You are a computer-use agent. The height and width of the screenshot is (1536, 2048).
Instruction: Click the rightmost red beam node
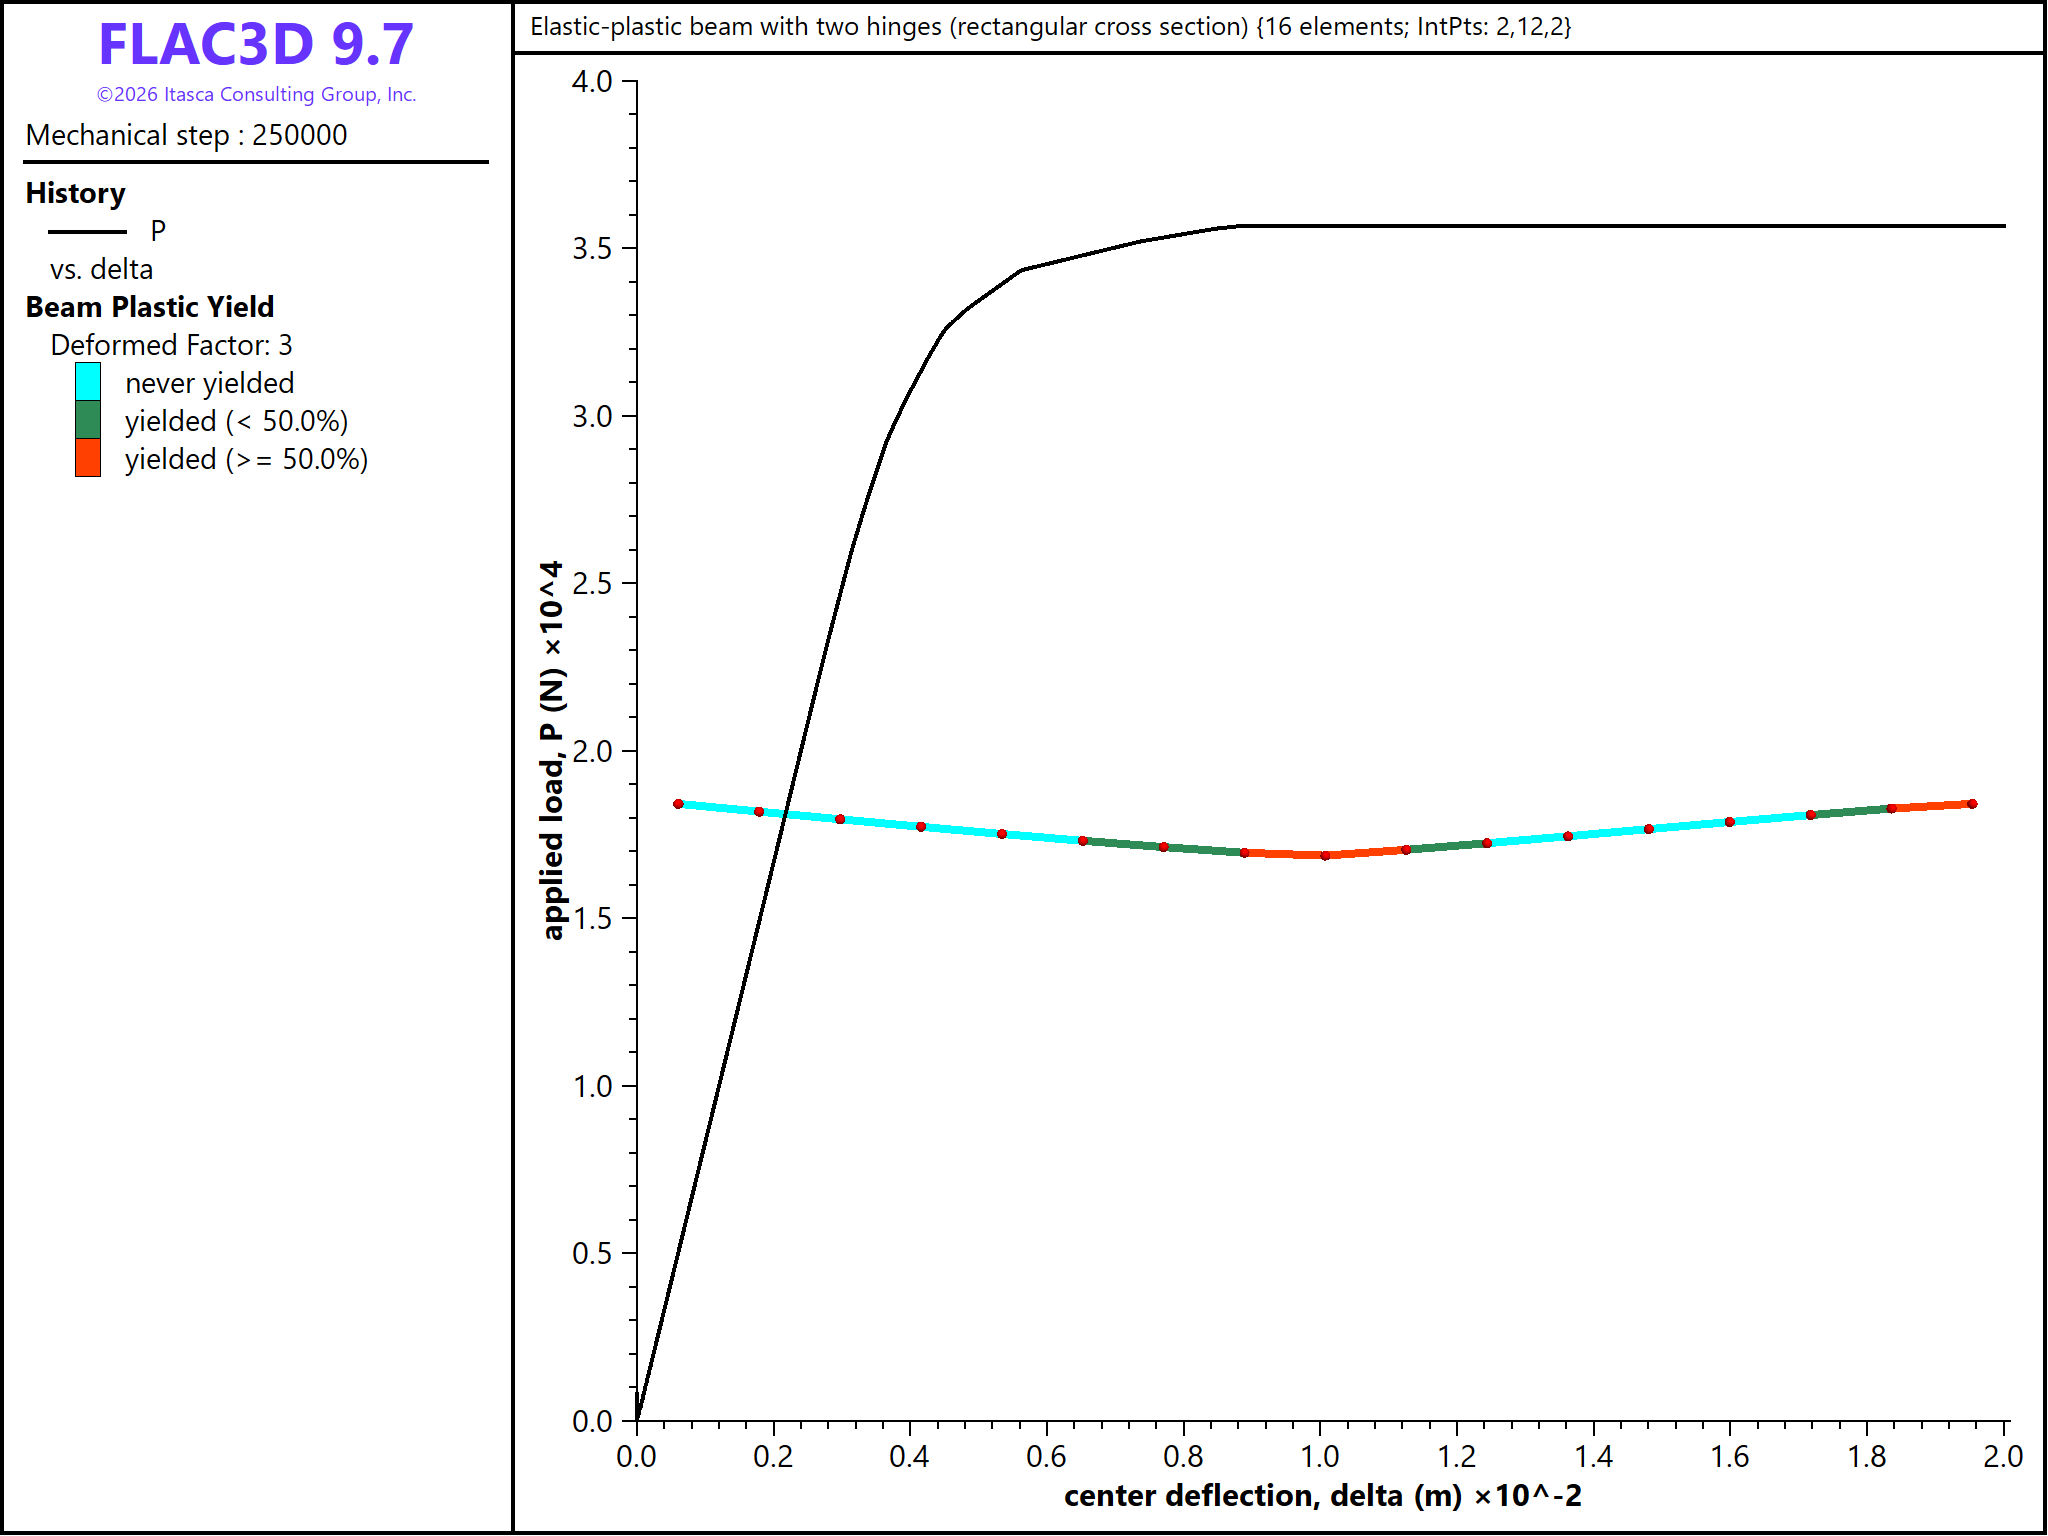click(x=1972, y=804)
